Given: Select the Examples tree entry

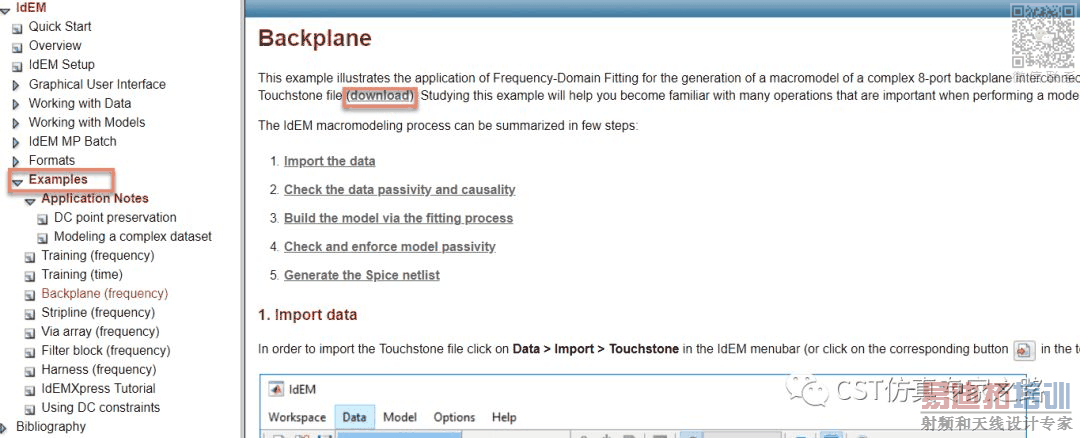Looking at the screenshot, I should pyautogui.click(x=58, y=179).
